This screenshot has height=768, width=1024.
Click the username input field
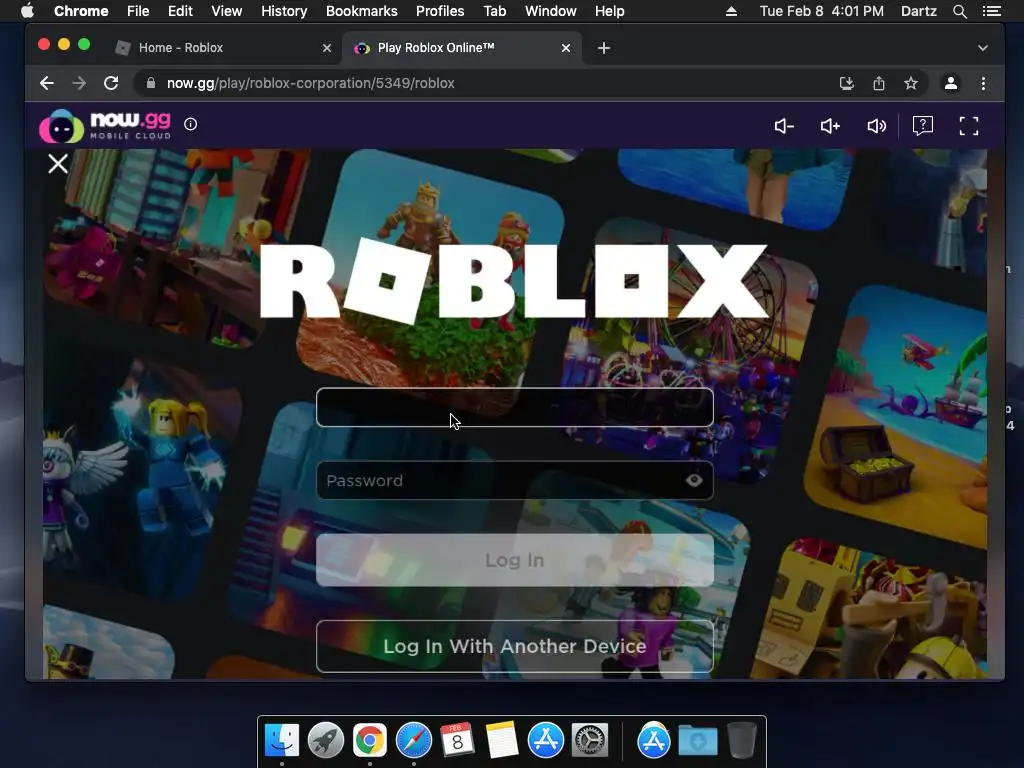coord(515,408)
